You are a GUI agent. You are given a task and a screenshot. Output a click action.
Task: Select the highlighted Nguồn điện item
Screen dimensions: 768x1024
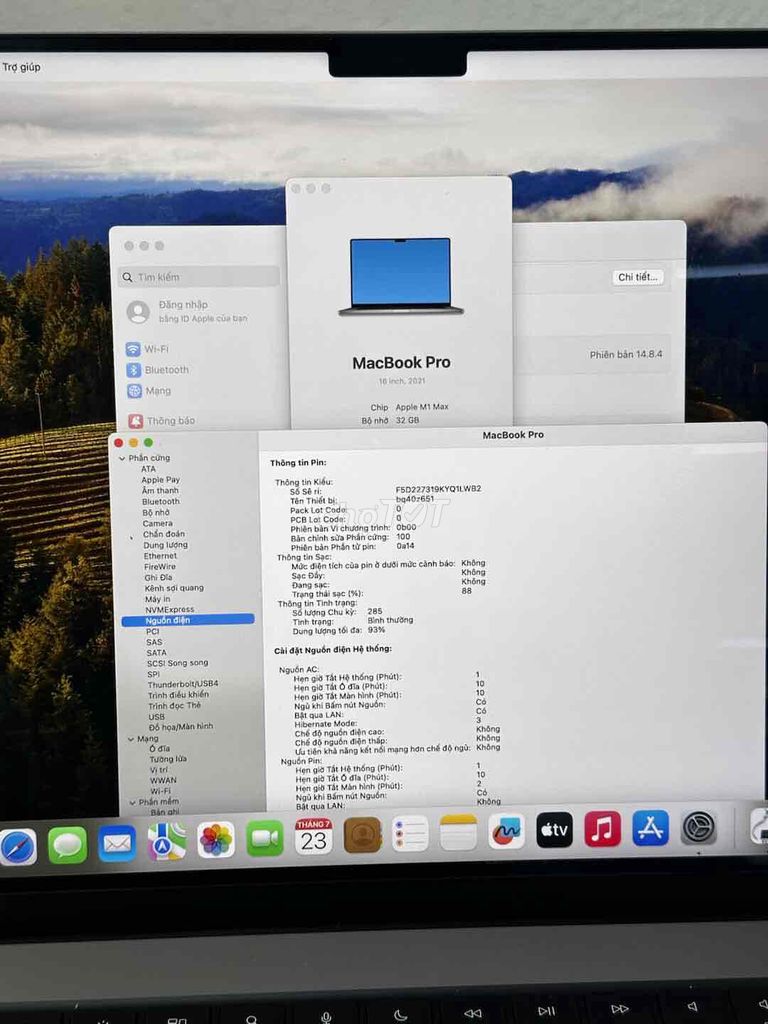click(x=188, y=620)
